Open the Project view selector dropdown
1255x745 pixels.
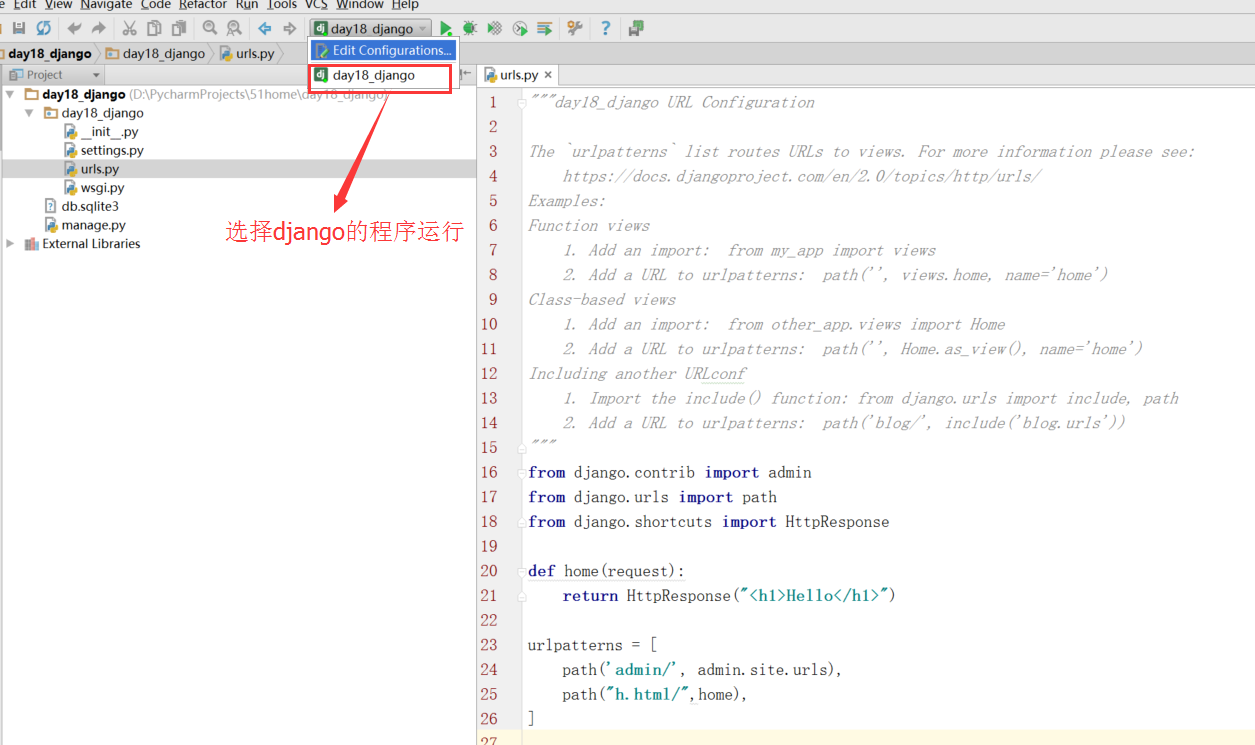coord(53,75)
